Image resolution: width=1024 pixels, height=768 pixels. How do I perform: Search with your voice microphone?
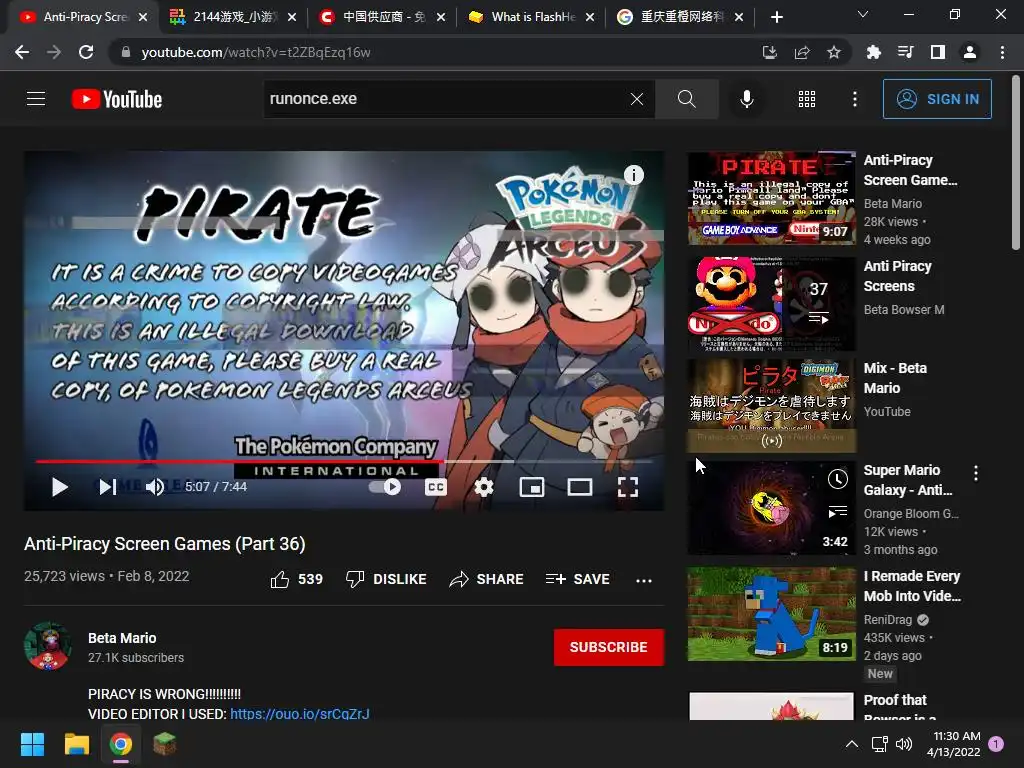[x=746, y=99]
